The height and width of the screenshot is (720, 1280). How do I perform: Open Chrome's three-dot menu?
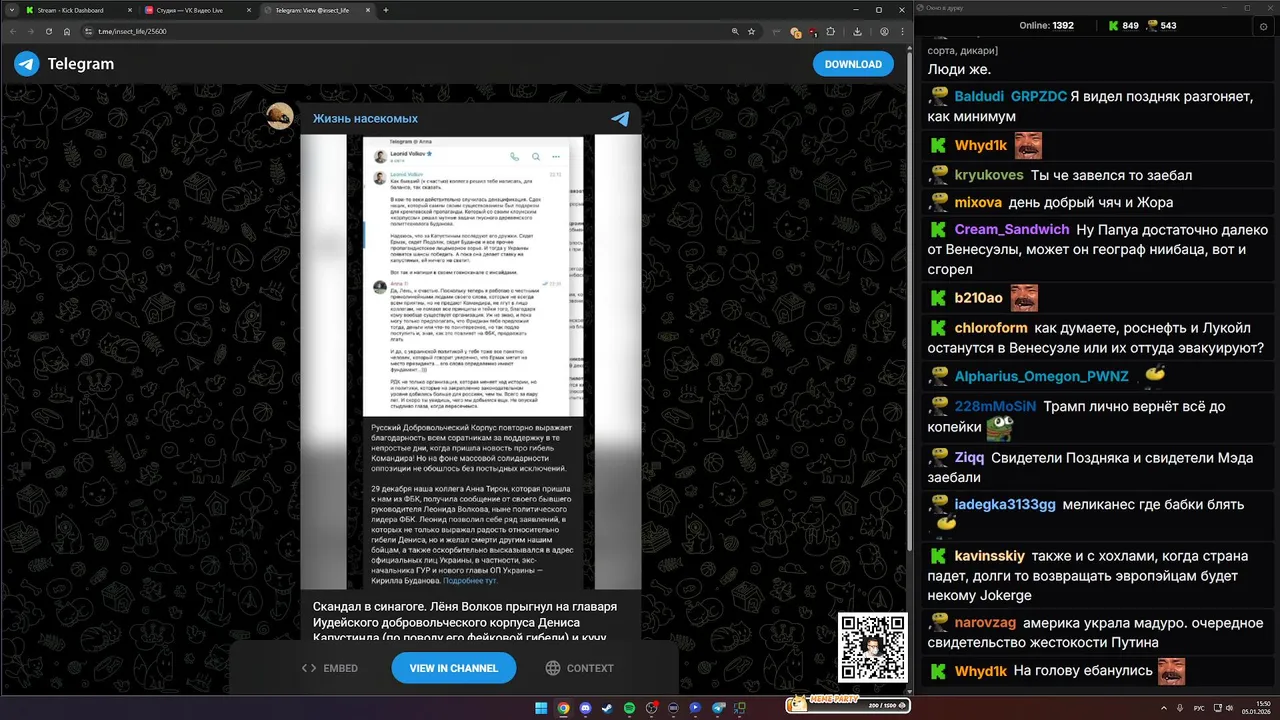coord(902,31)
